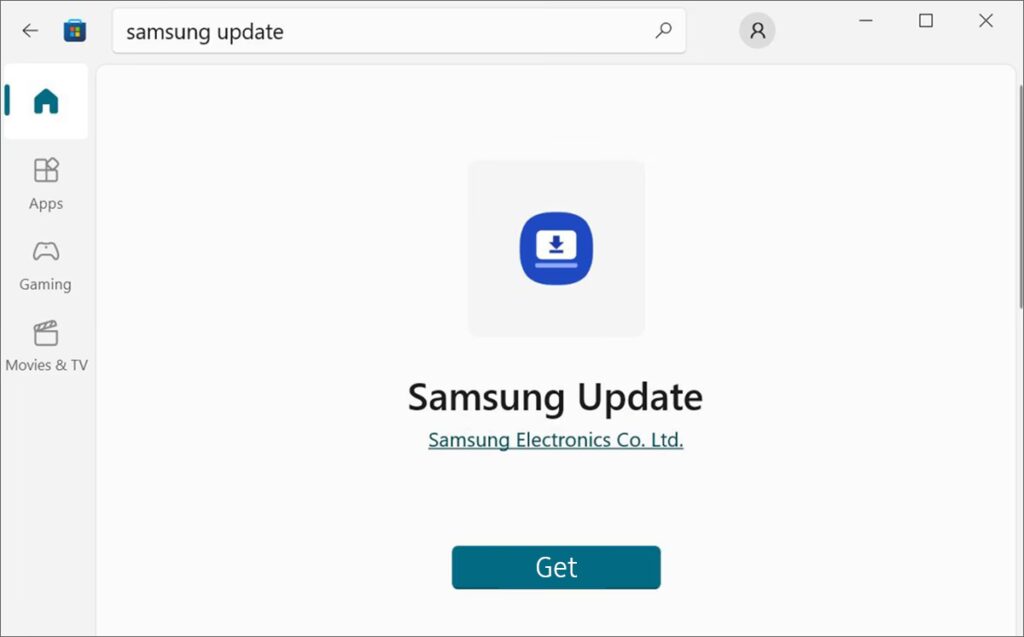This screenshot has width=1024, height=637.
Task: Open Samsung Electronics Co. Ltd. publisher link
Action: tap(556, 440)
